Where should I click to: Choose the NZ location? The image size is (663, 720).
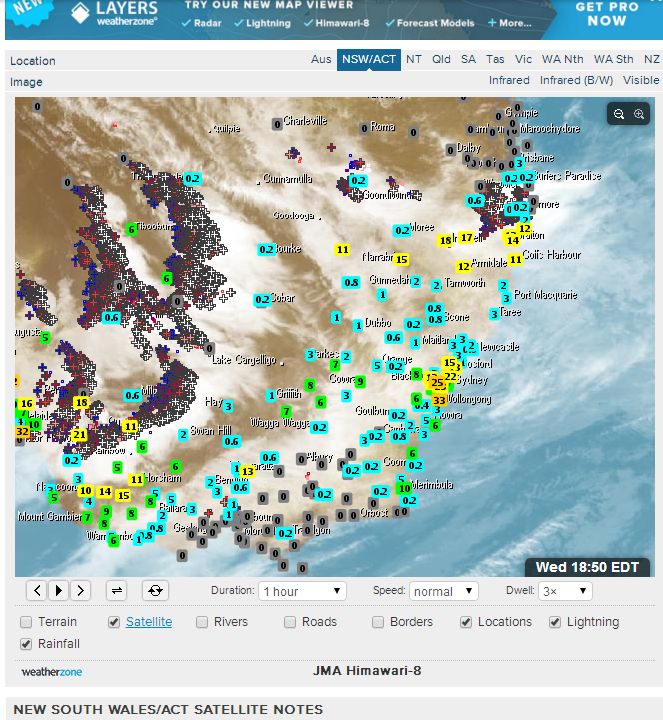coord(652,60)
